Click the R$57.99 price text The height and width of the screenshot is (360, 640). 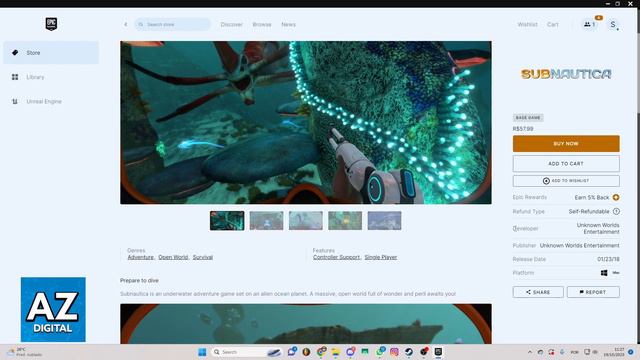523,129
